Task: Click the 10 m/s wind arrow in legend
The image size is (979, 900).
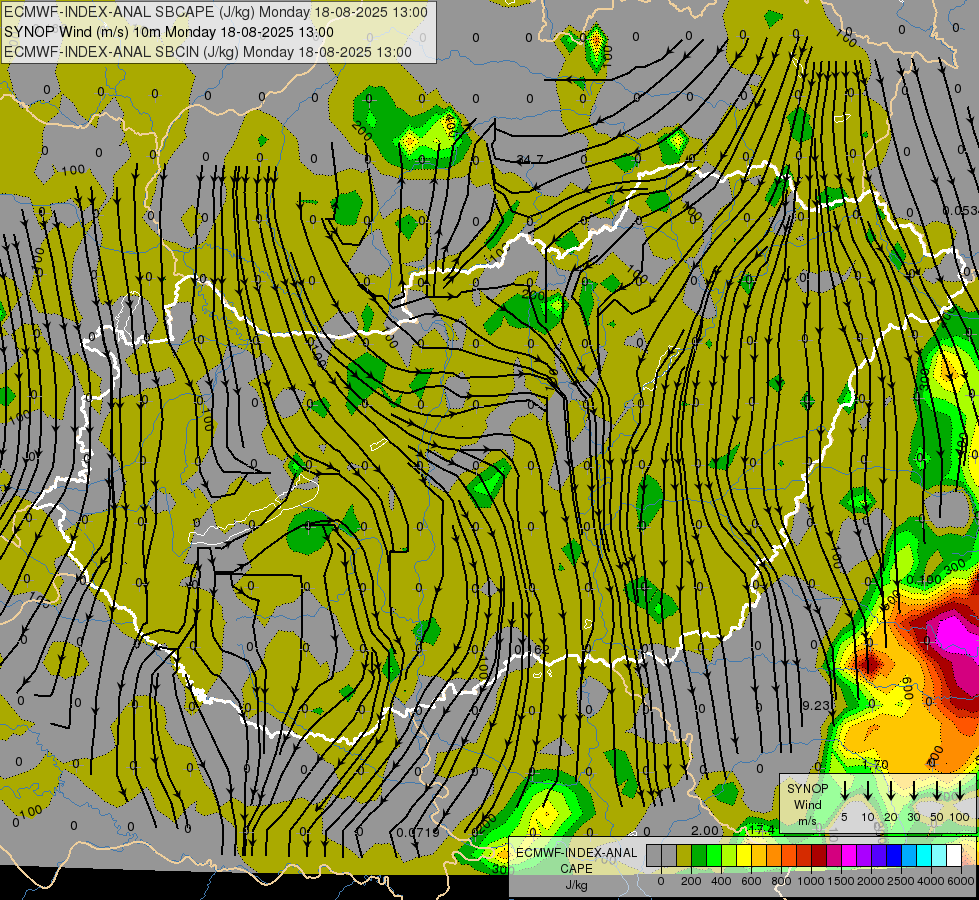Action: tap(868, 790)
